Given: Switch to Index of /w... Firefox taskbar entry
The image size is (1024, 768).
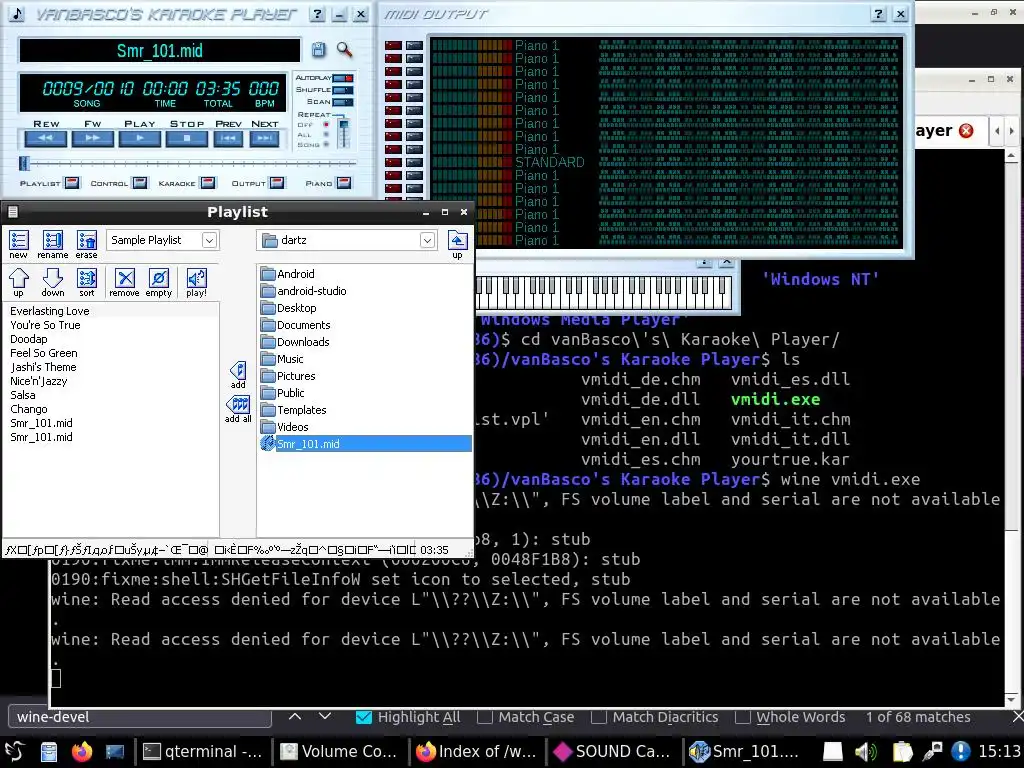Looking at the screenshot, I should click(x=475, y=752).
